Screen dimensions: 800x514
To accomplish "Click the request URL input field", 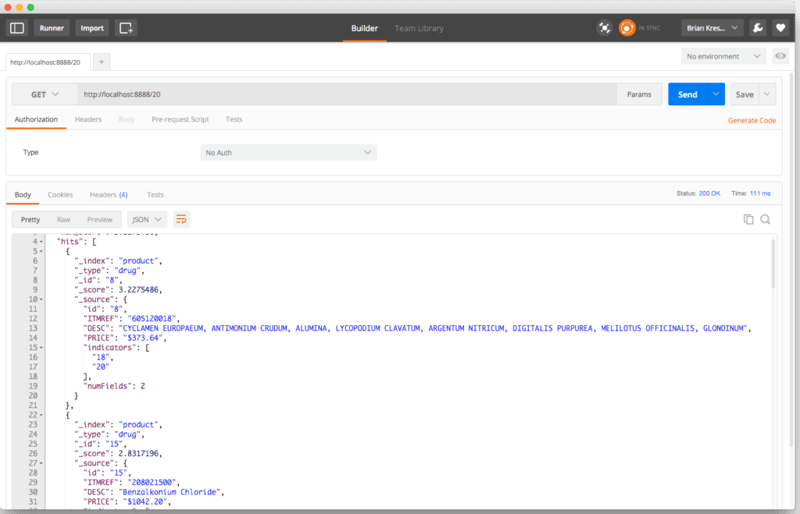I will (x=345, y=94).
